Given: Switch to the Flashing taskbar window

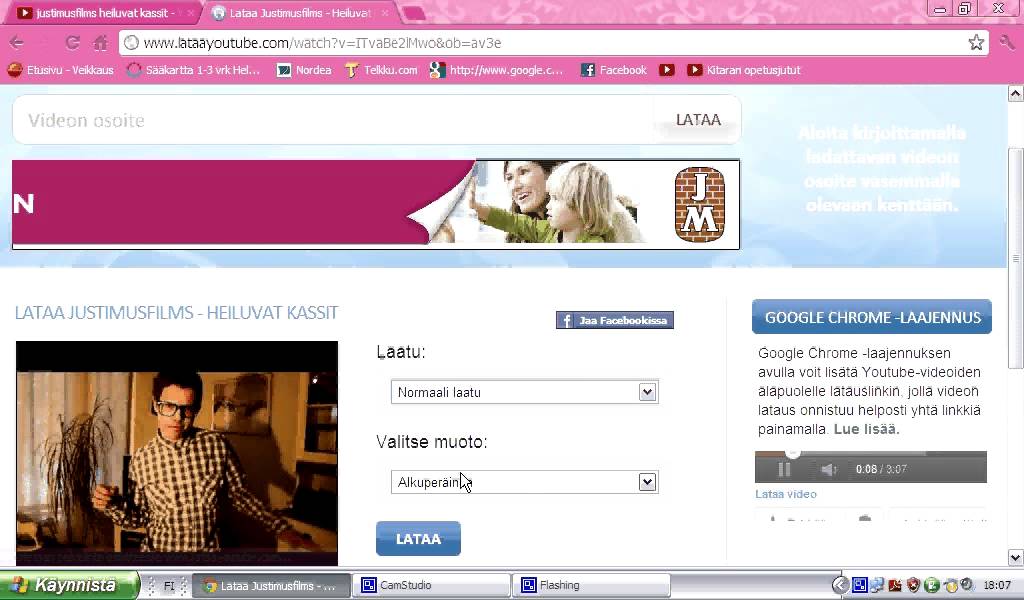Looking at the screenshot, I should [x=592, y=585].
